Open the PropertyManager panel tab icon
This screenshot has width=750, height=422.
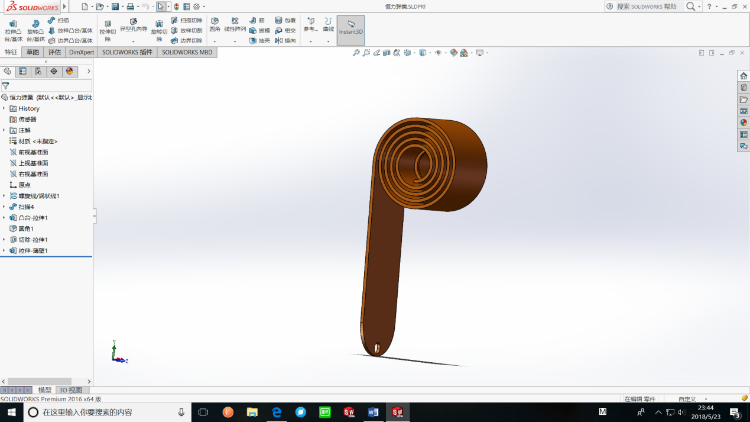coord(23,71)
